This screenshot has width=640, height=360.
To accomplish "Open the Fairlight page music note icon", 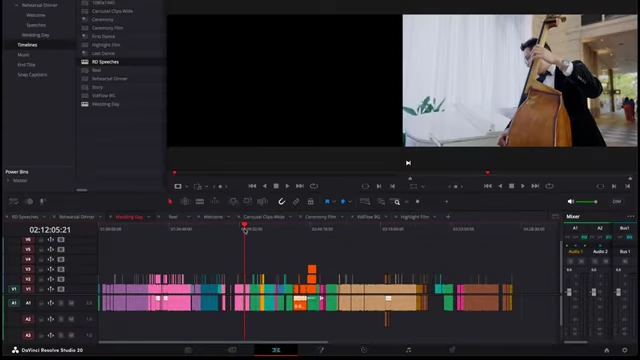I will [x=408, y=350].
